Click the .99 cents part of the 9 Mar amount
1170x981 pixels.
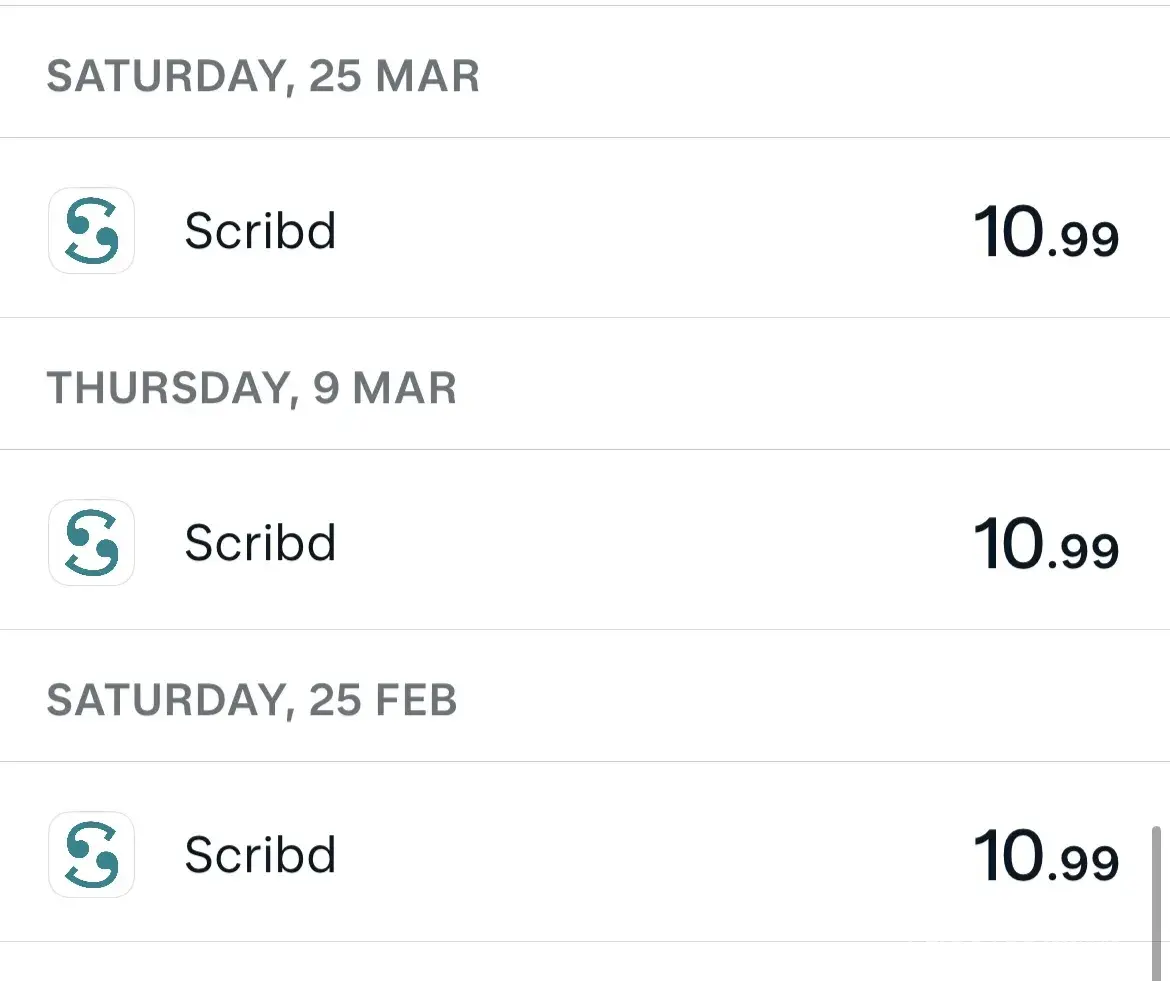1085,552
